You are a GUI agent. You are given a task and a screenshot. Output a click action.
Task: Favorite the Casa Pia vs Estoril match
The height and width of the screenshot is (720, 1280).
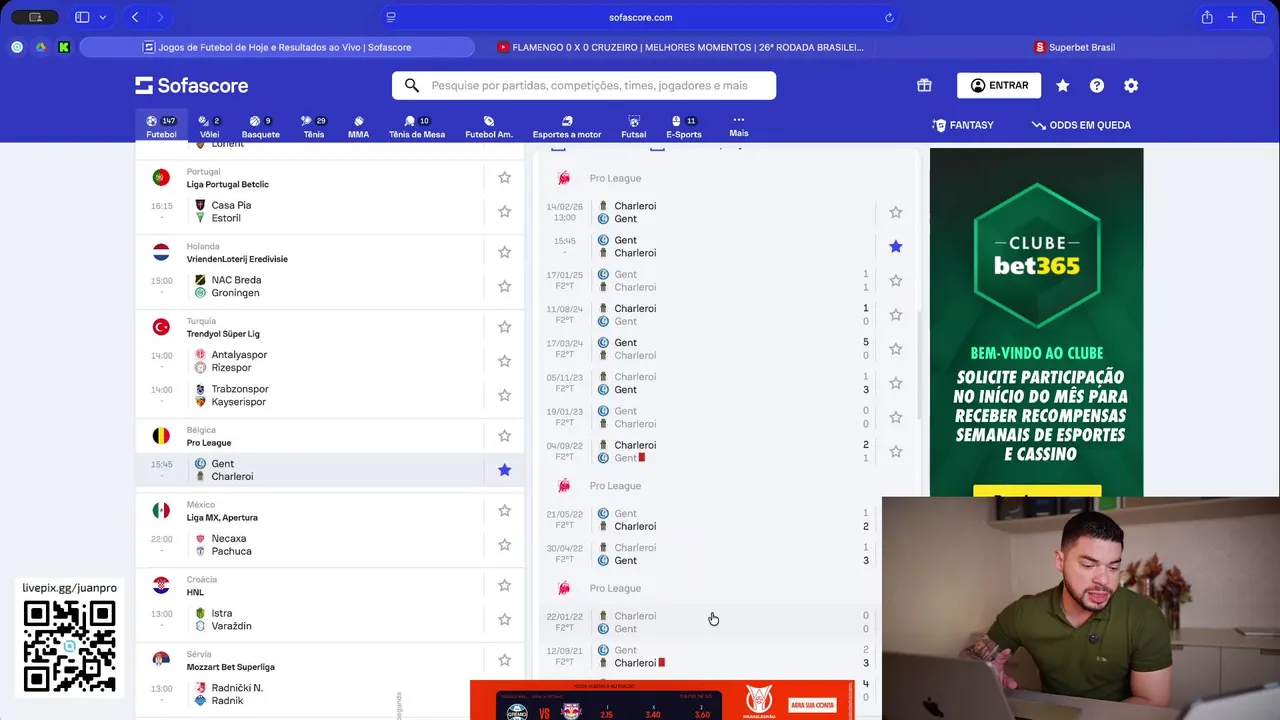504,211
